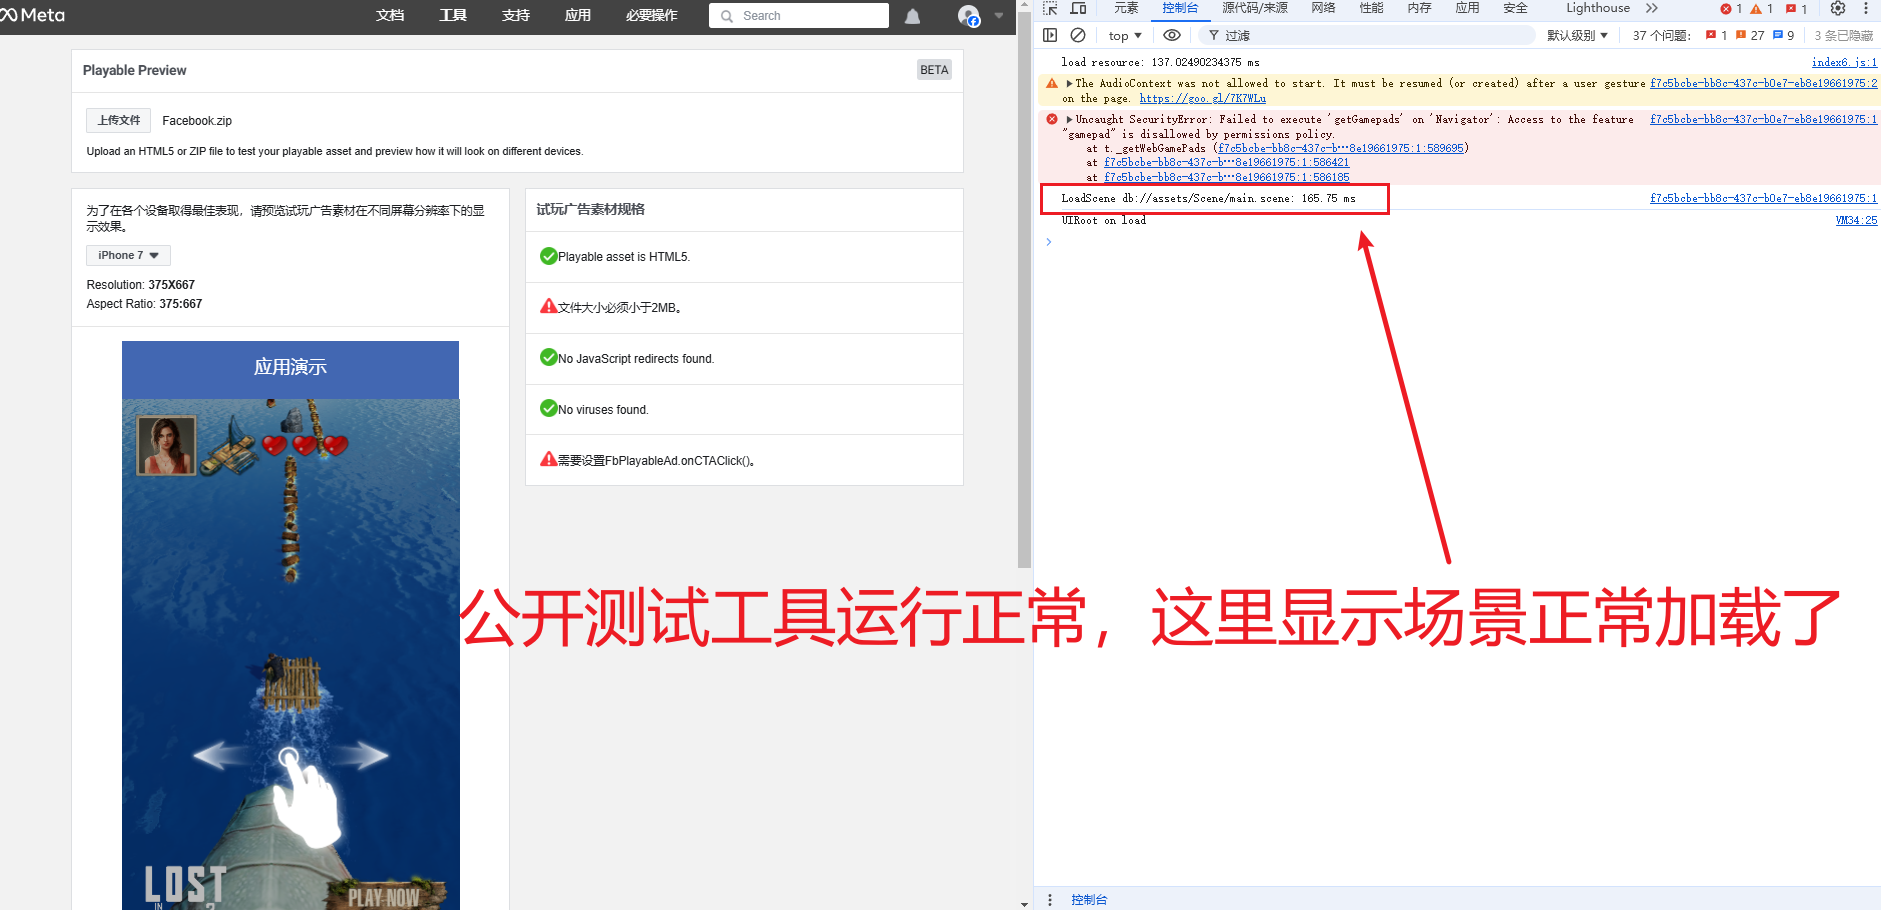Click the woman portrait in game preview

point(166,445)
